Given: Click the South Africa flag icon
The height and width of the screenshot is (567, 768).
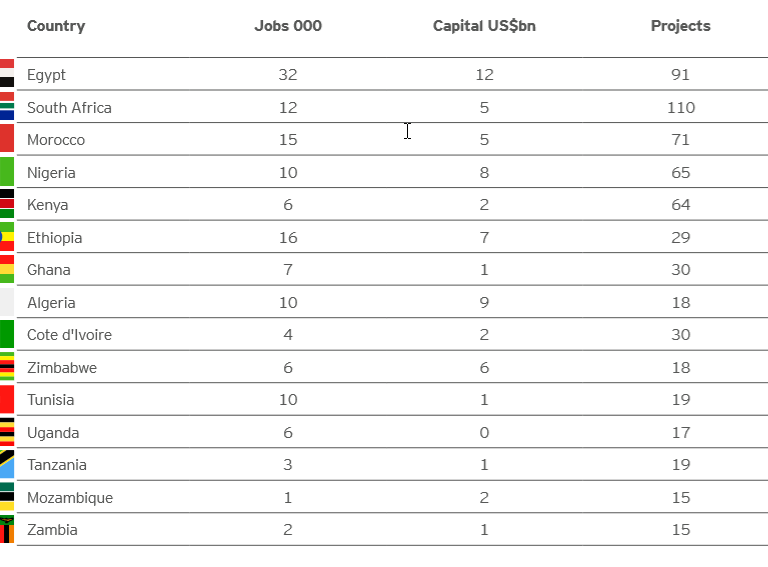Looking at the screenshot, I should click(x=6, y=107).
